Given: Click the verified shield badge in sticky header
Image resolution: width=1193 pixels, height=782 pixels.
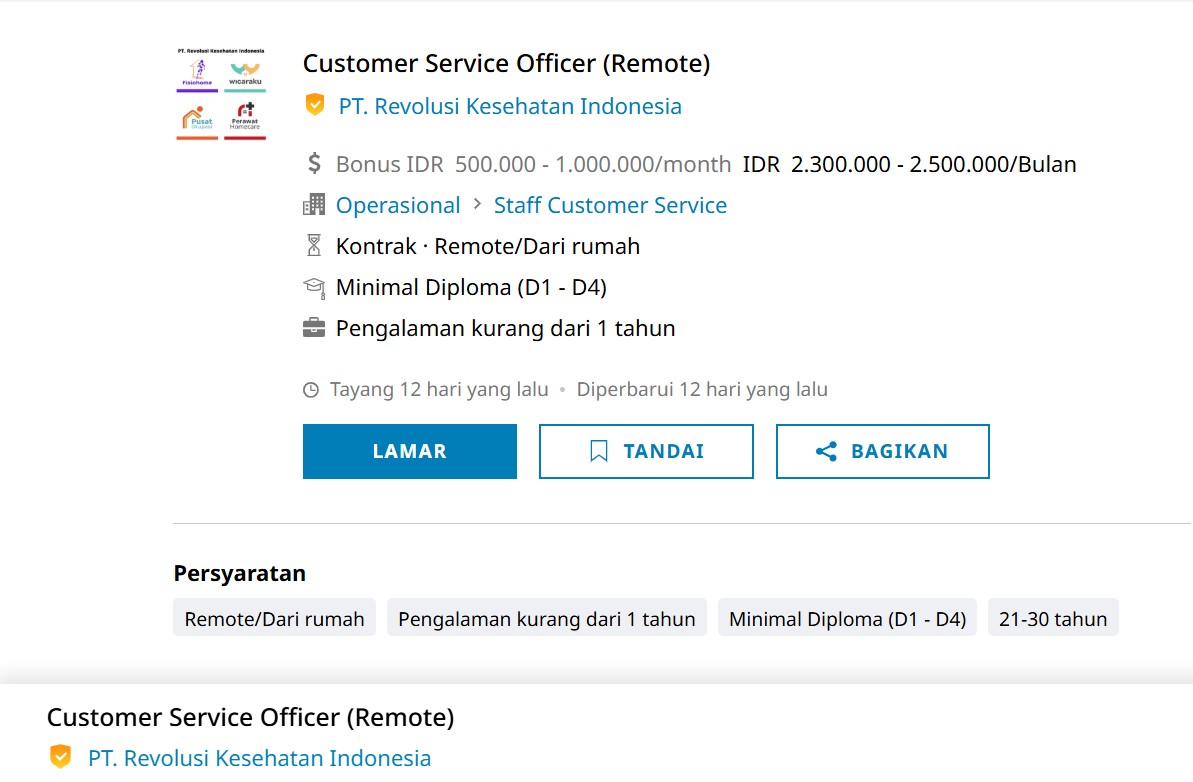Looking at the screenshot, I should 60,756.
